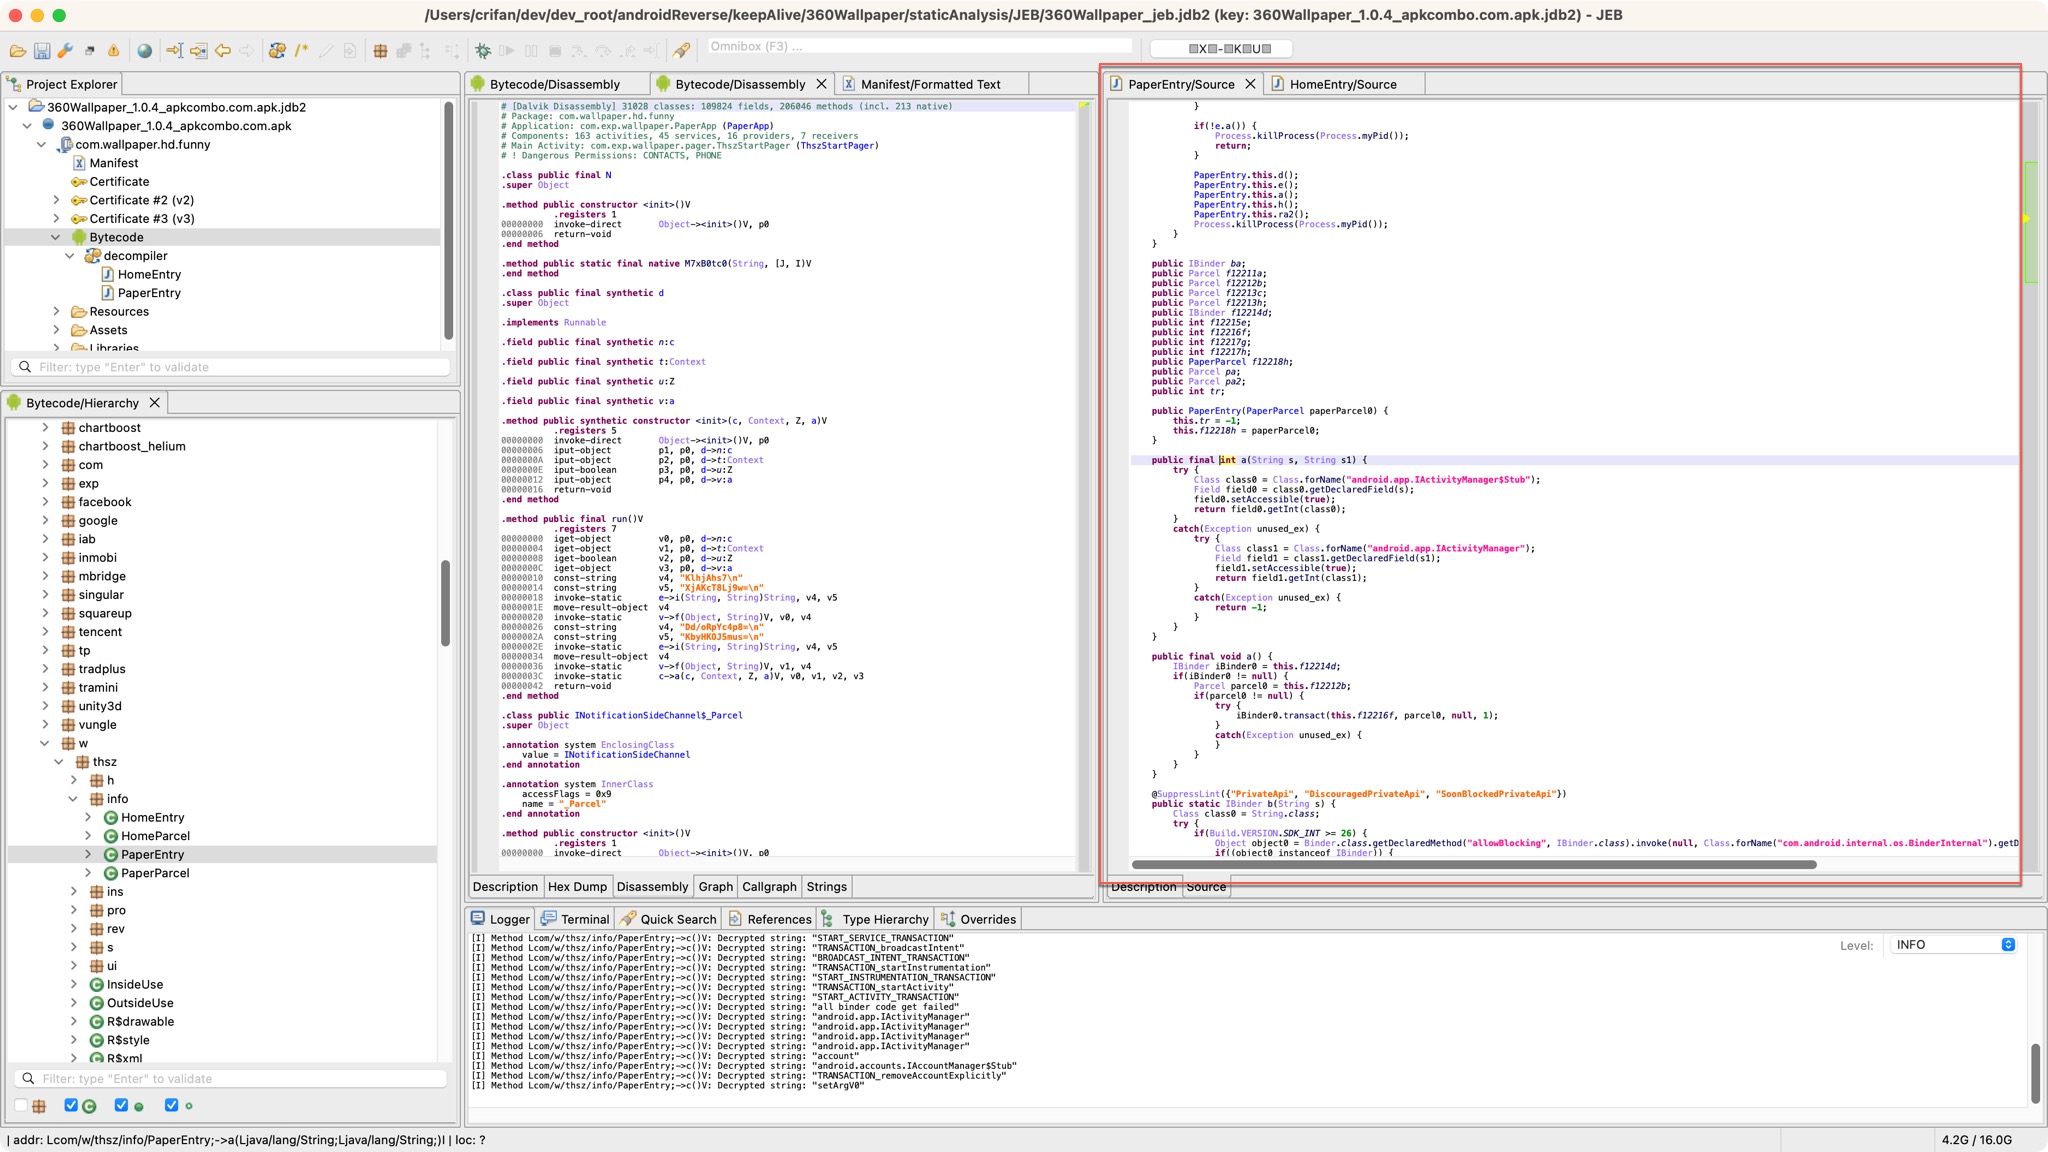
Task: Open the Overrides tab
Action: [978, 919]
